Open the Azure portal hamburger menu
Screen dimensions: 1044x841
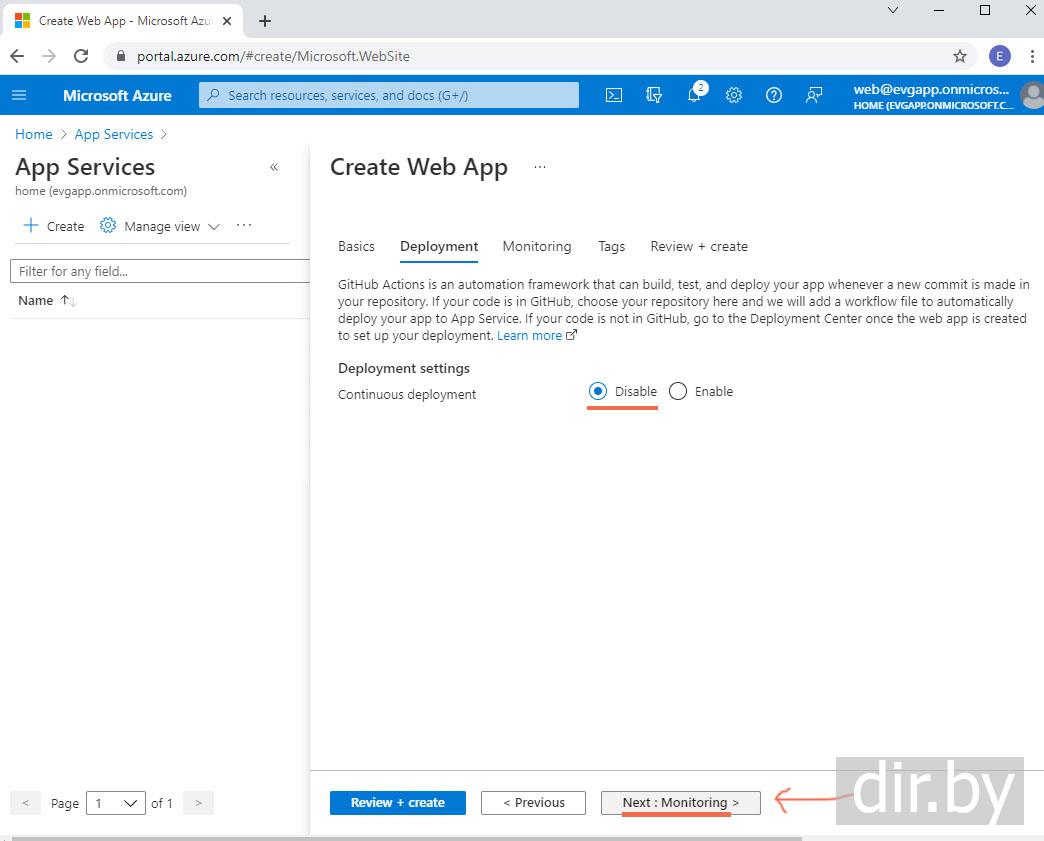pos(19,95)
